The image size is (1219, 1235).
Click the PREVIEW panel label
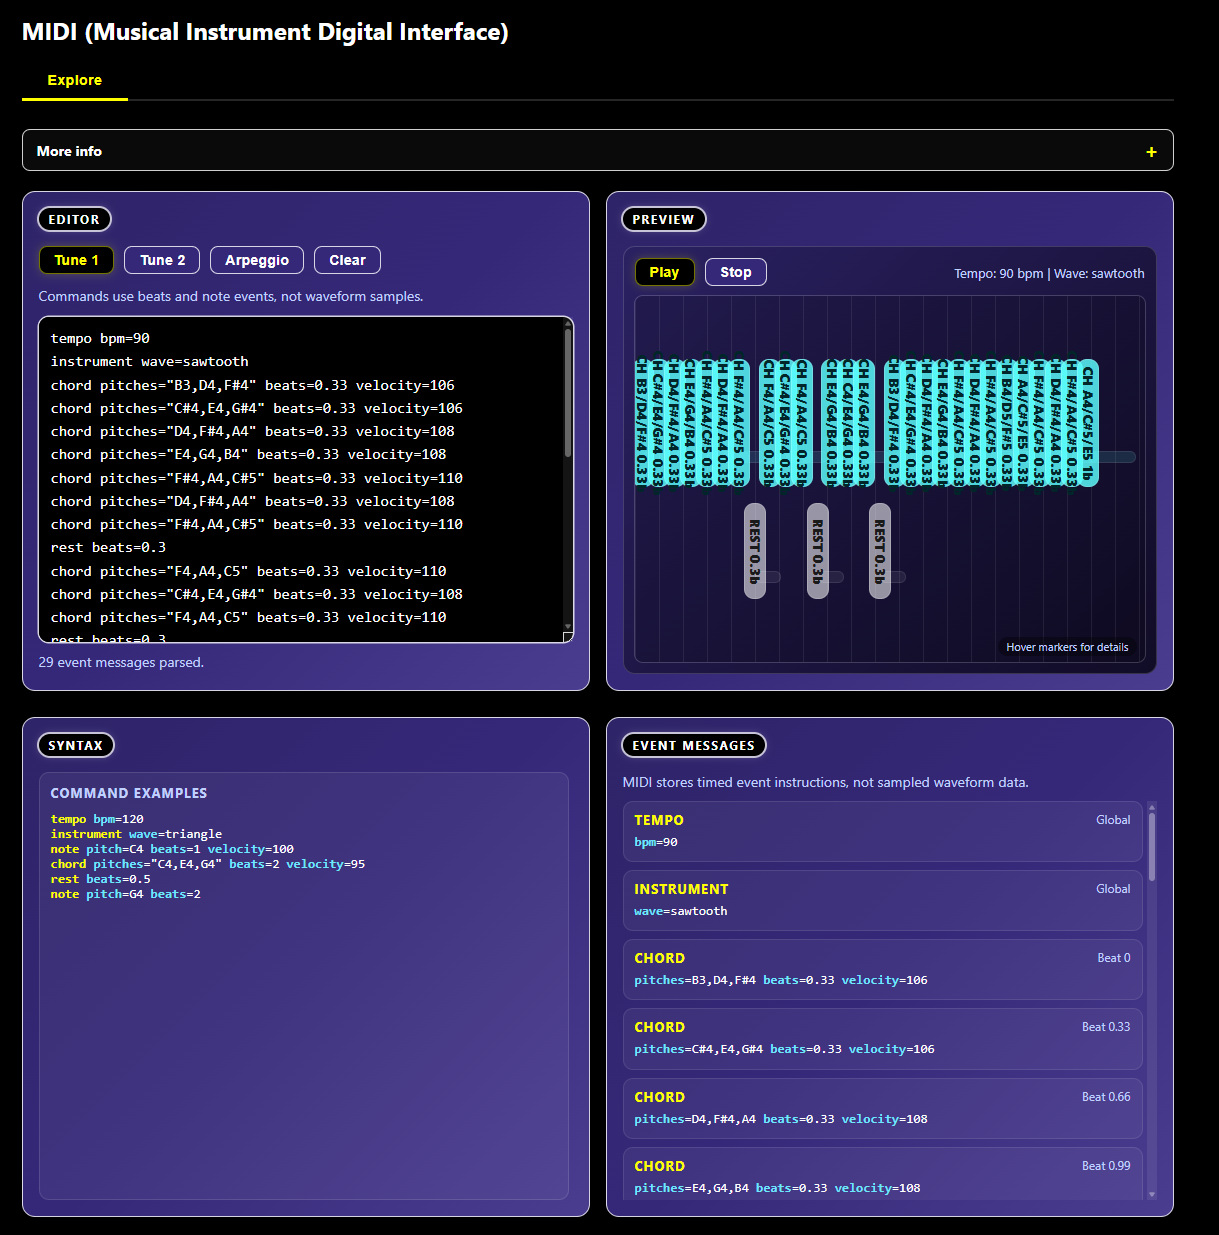pyautogui.click(x=663, y=219)
